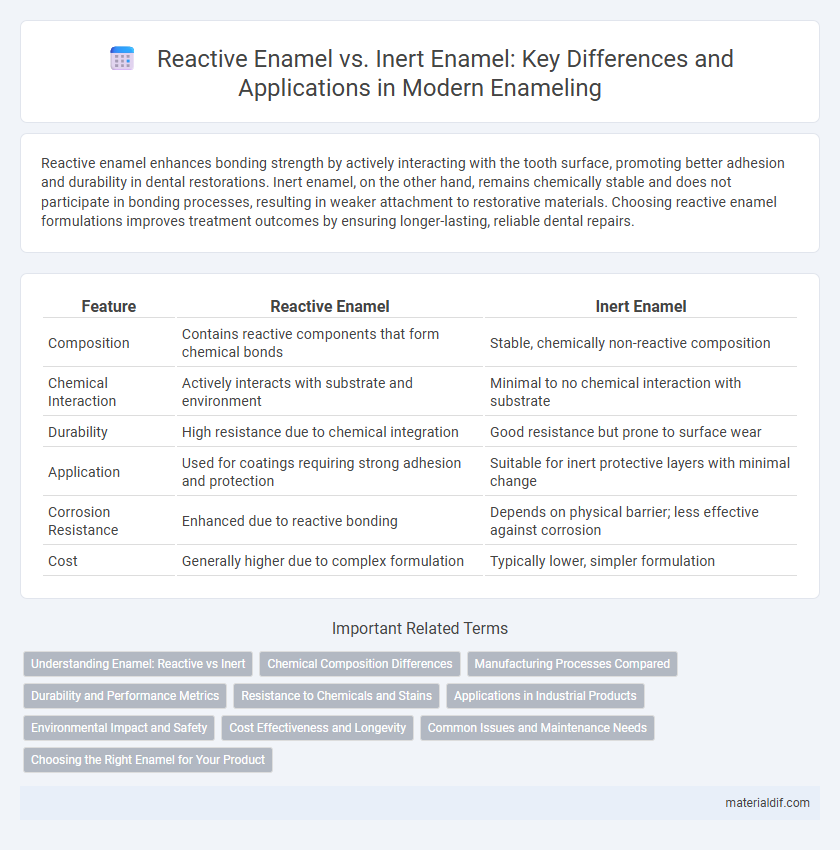Select the 'Application' row label
Screen dimensions: 840x850
(x=84, y=472)
